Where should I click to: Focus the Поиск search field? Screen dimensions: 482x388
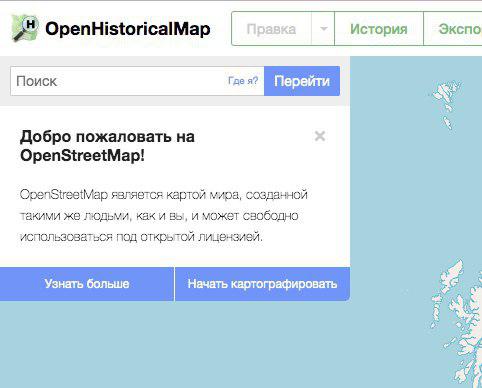118,81
